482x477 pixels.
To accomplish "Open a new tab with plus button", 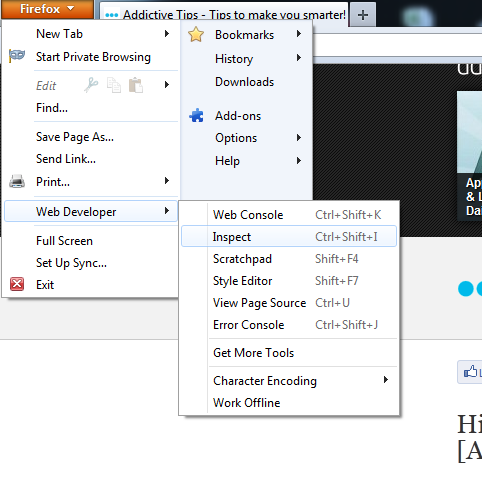I will pyautogui.click(x=363, y=15).
